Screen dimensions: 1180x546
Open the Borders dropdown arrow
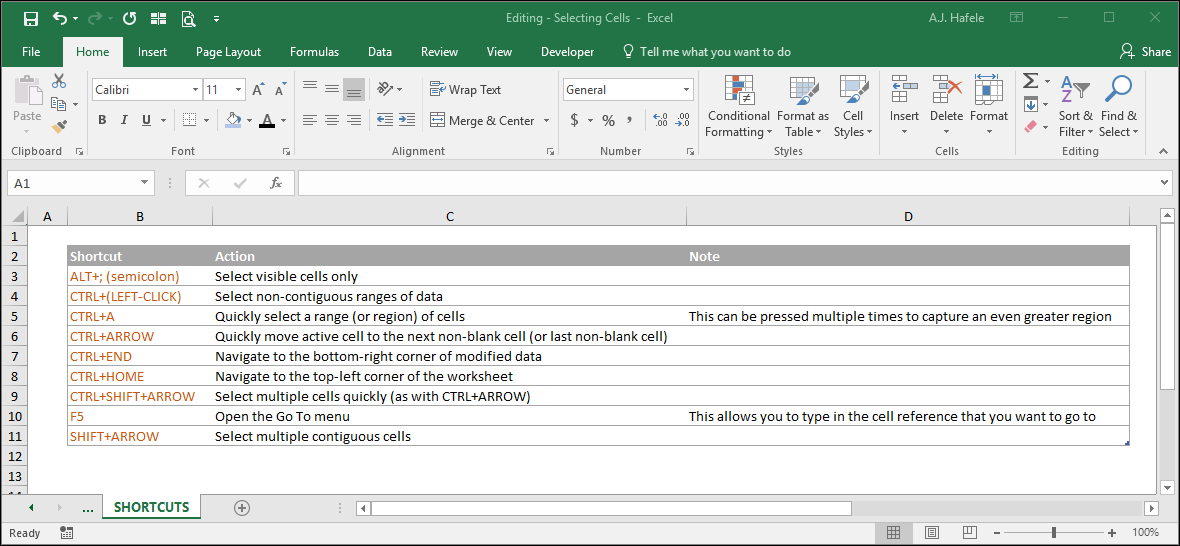coord(207,120)
